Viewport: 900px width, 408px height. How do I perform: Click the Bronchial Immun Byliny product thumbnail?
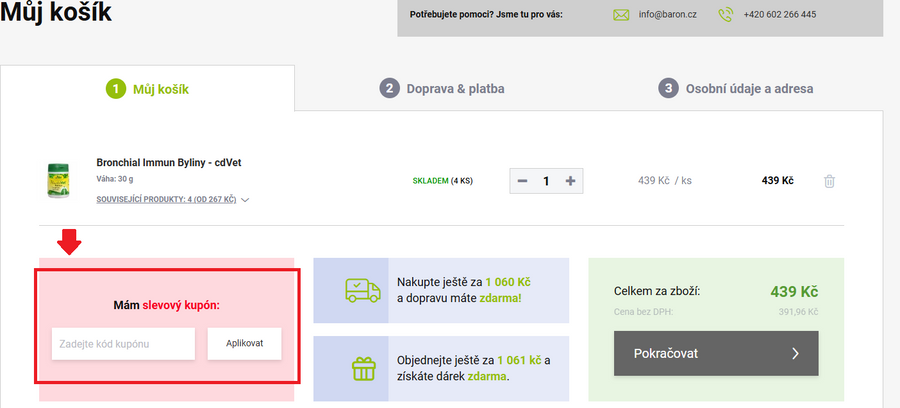(x=62, y=180)
